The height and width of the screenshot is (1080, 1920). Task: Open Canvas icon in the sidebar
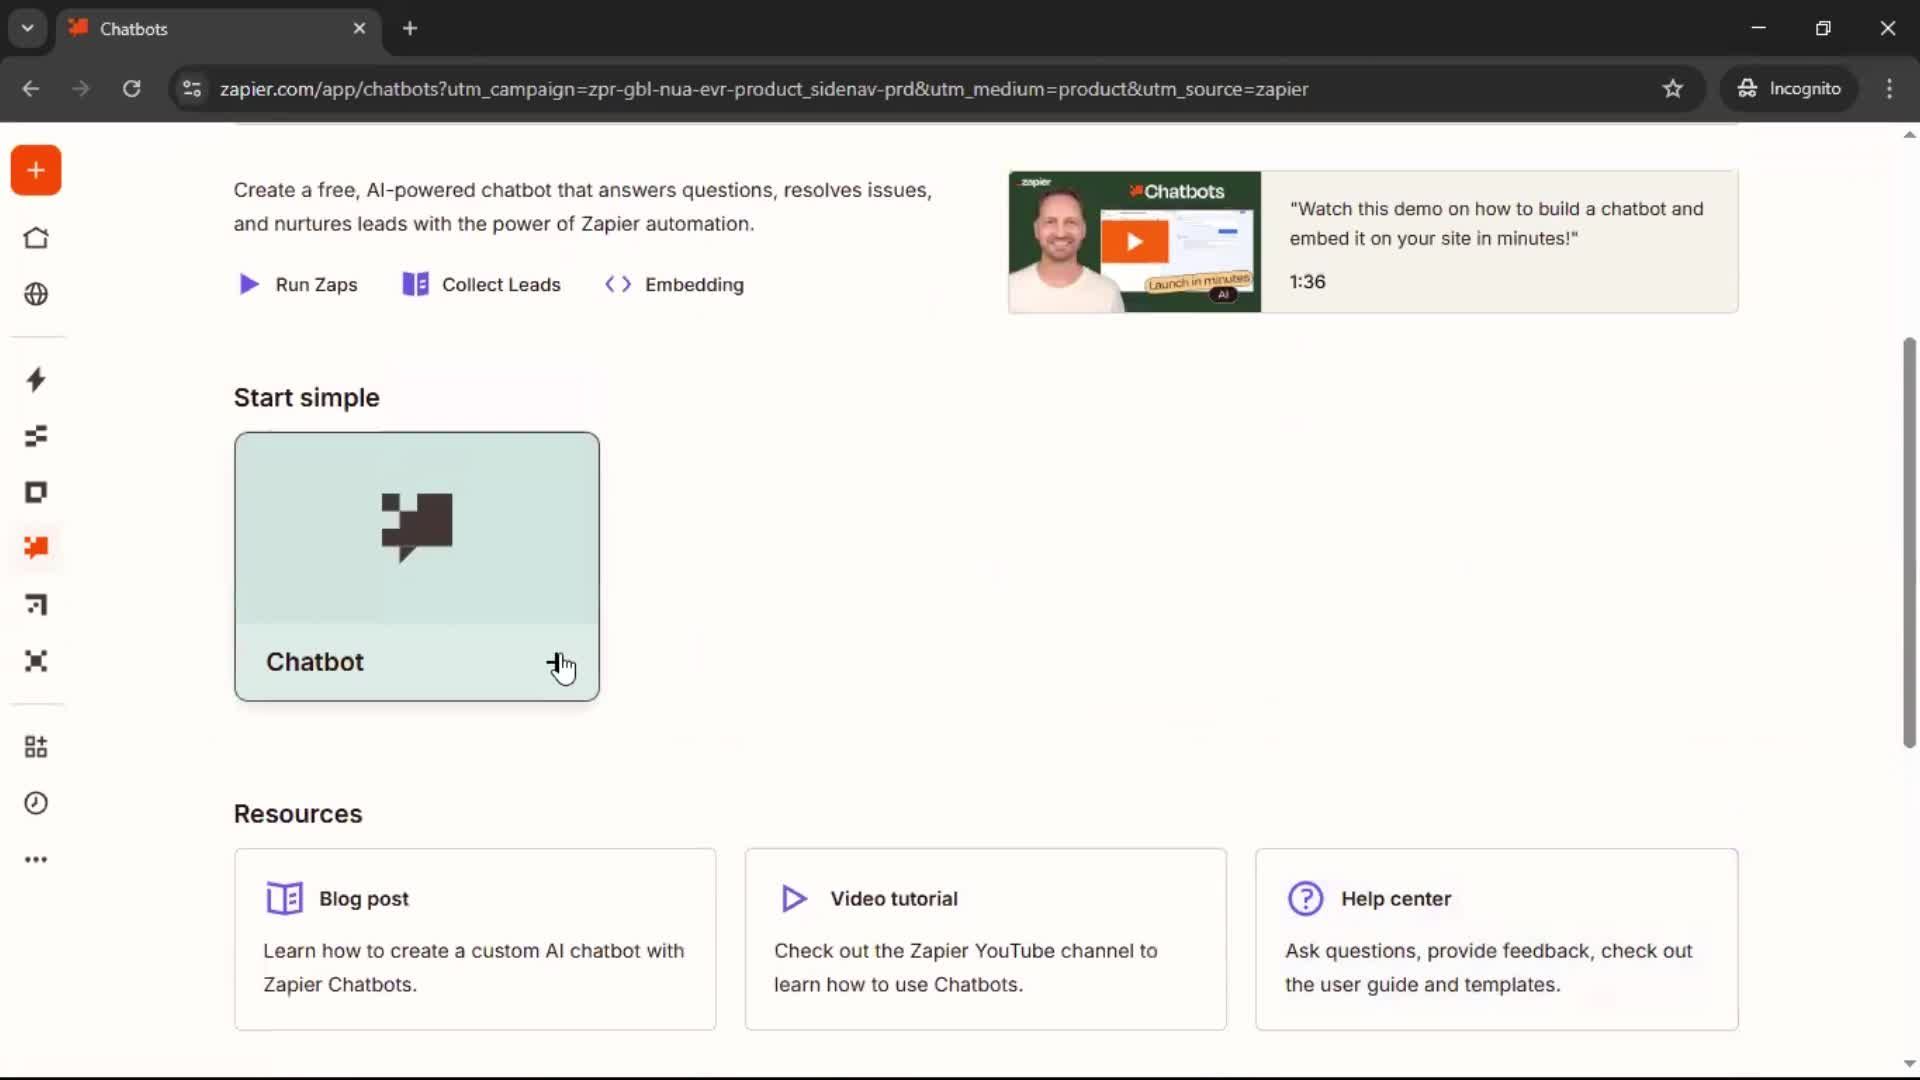click(x=36, y=604)
